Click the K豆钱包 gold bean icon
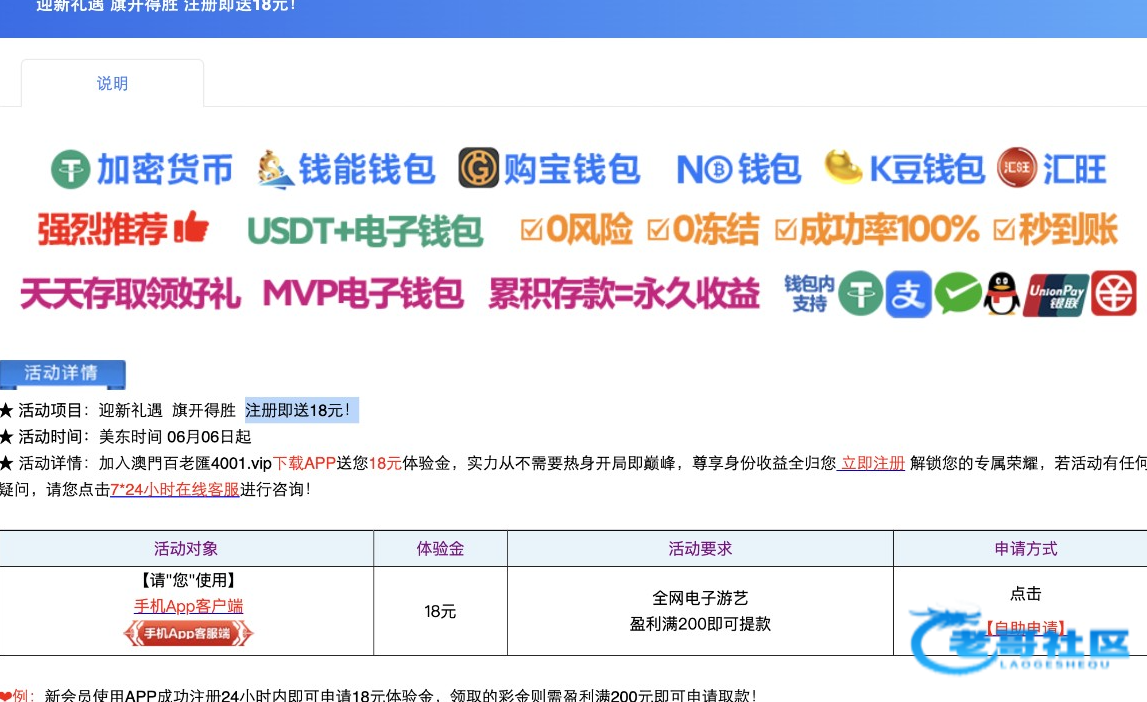This screenshot has height=702, width=1147. tap(843, 167)
